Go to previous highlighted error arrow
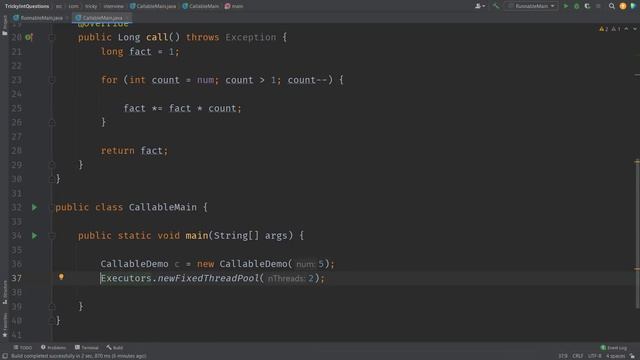The height and width of the screenshot is (360, 640). (626, 29)
